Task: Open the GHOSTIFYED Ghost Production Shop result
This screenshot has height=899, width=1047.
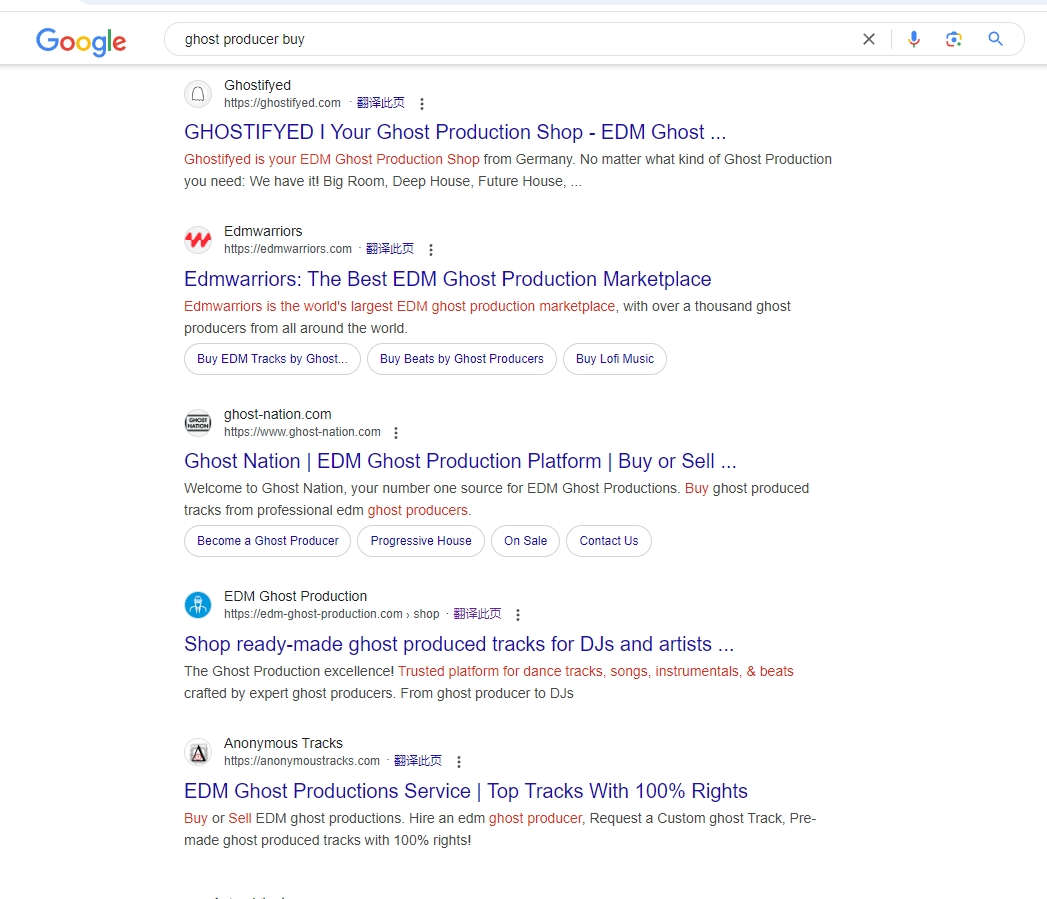Action: click(455, 132)
